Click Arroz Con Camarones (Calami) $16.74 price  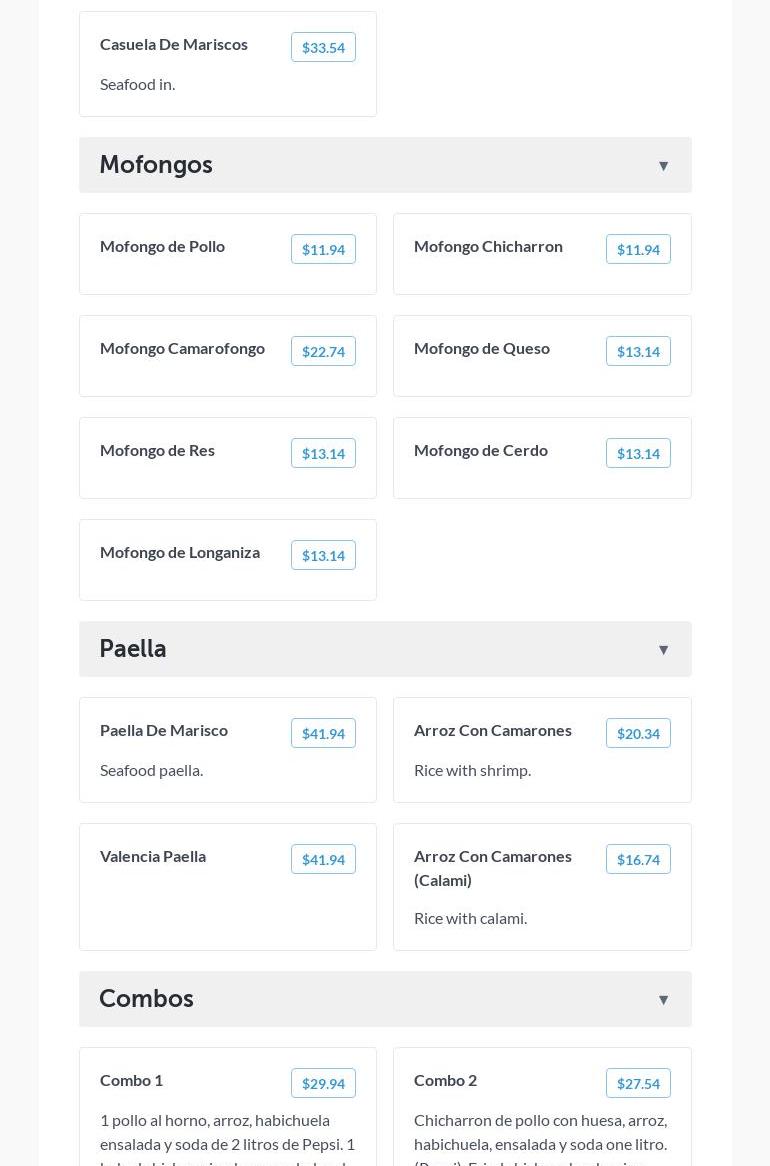coord(638,860)
